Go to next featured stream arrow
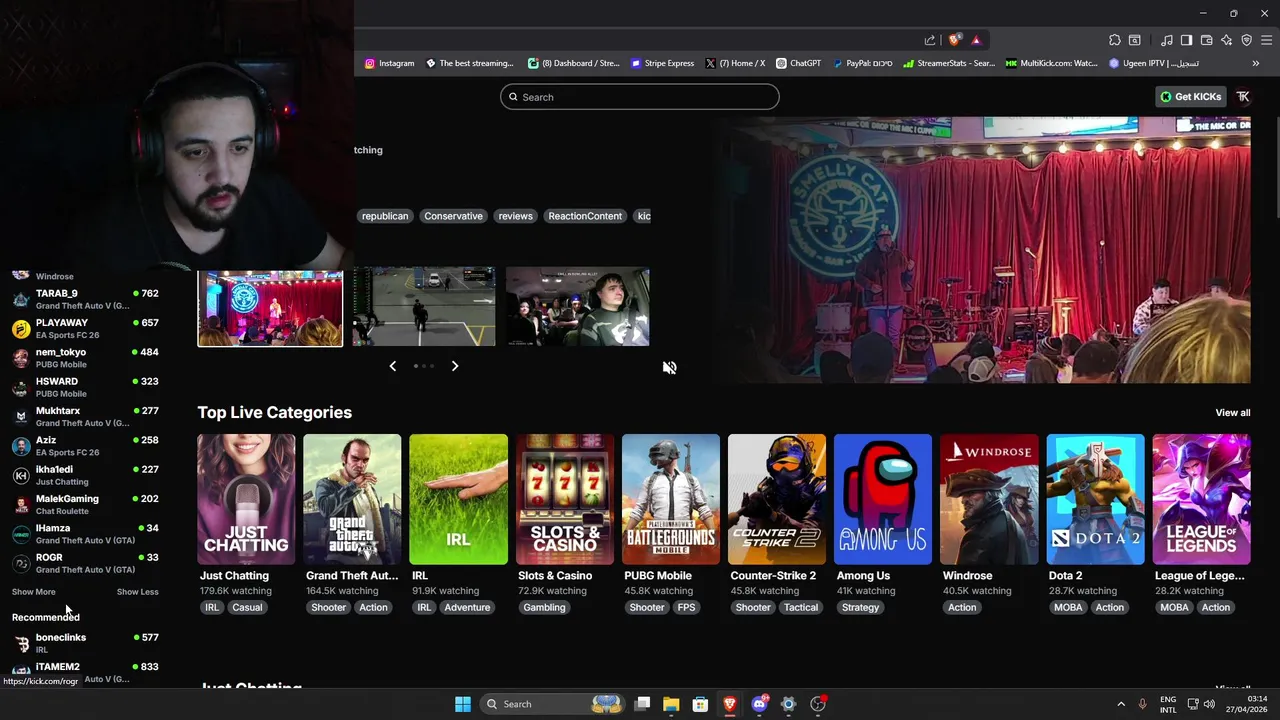The height and width of the screenshot is (720, 1280). point(454,366)
